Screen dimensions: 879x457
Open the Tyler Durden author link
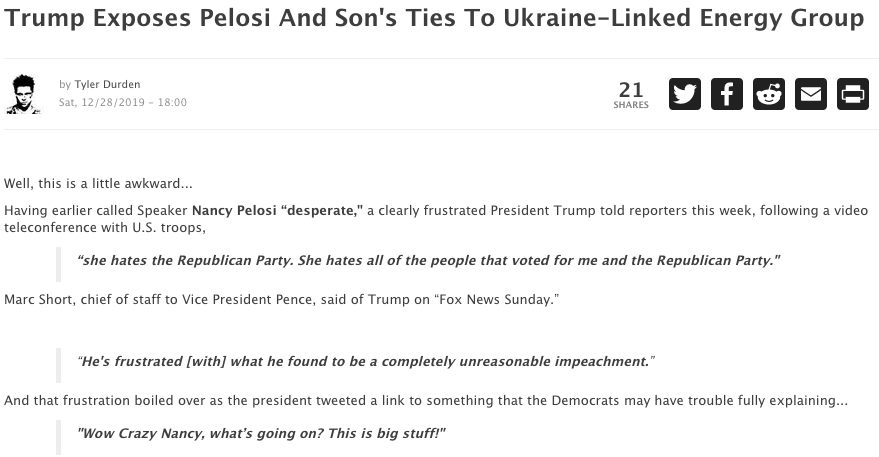pos(107,84)
